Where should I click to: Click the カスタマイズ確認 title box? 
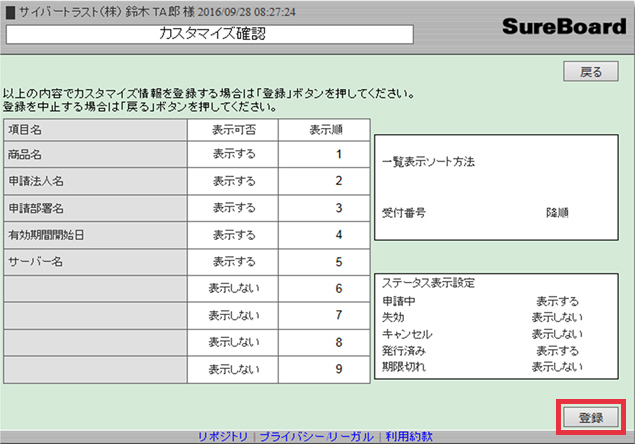pyautogui.click(x=210, y=34)
